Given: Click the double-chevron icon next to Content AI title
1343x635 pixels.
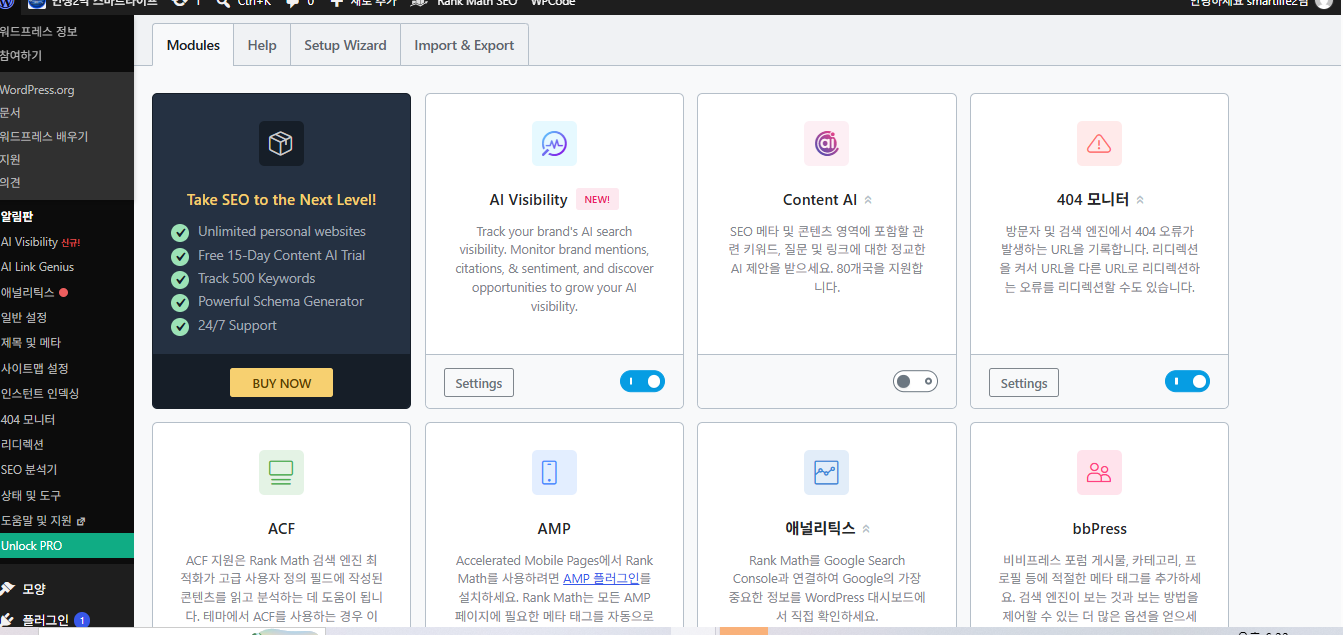Looking at the screenshot, I should click(x=868, y=200).
